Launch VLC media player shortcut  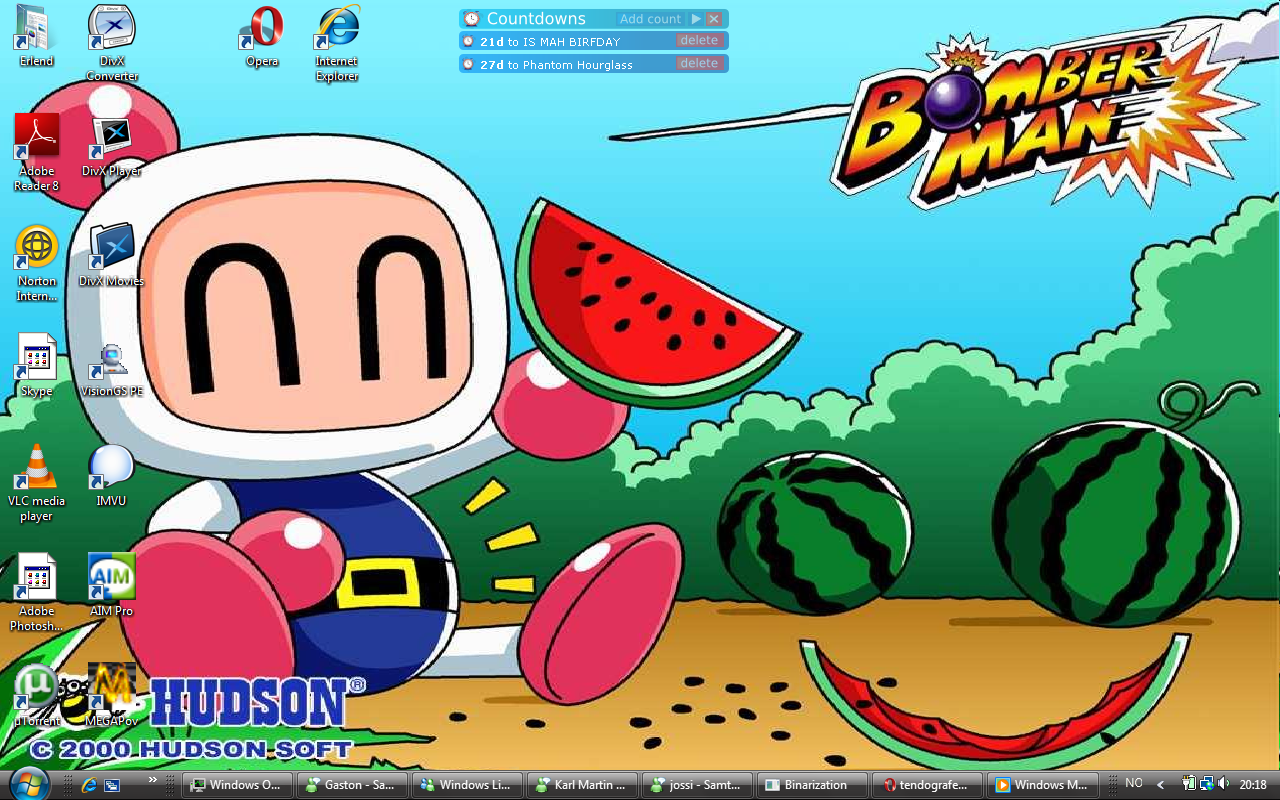[x=36, y=483]
